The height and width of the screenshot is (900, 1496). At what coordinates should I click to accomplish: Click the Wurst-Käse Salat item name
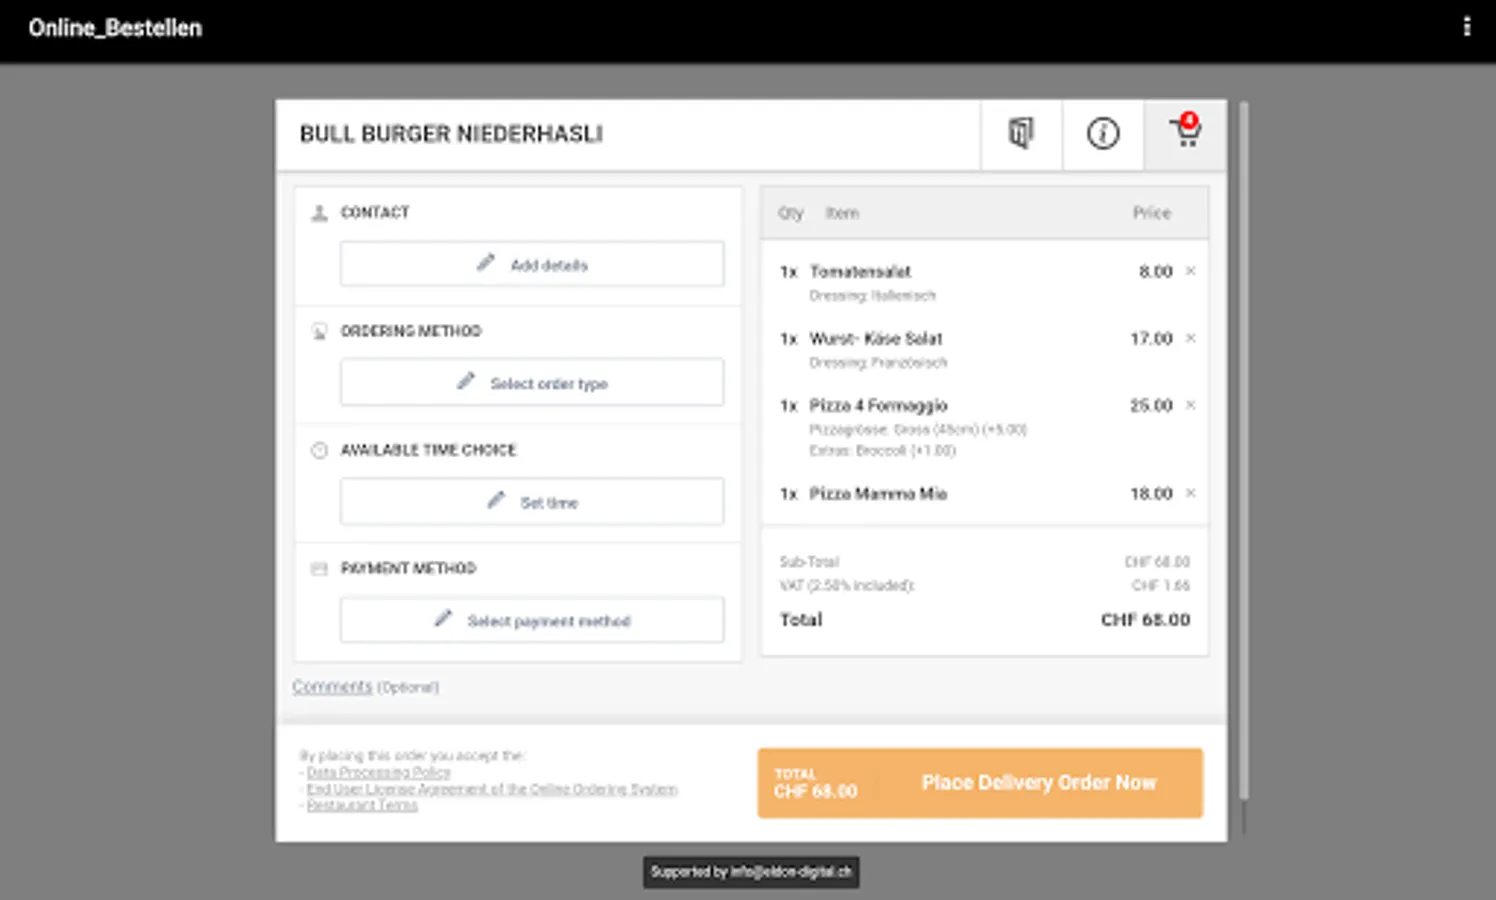(876, 338)
